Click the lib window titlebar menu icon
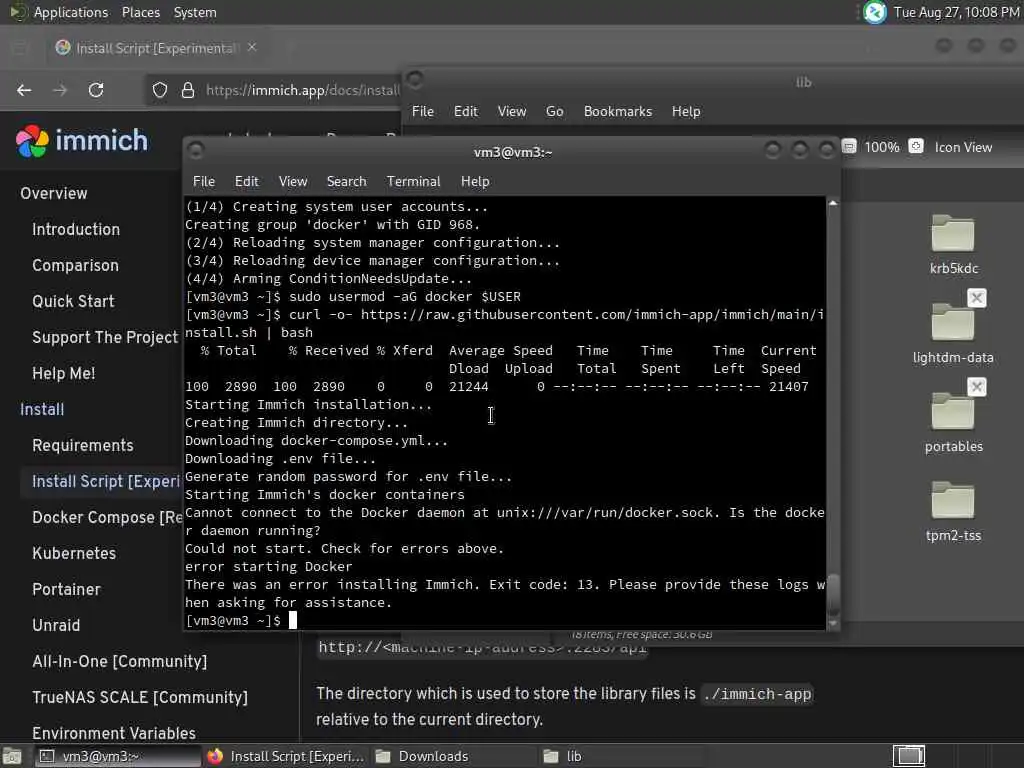The height and width of the screenshot is (768, 1024). [x=415, y=80]
